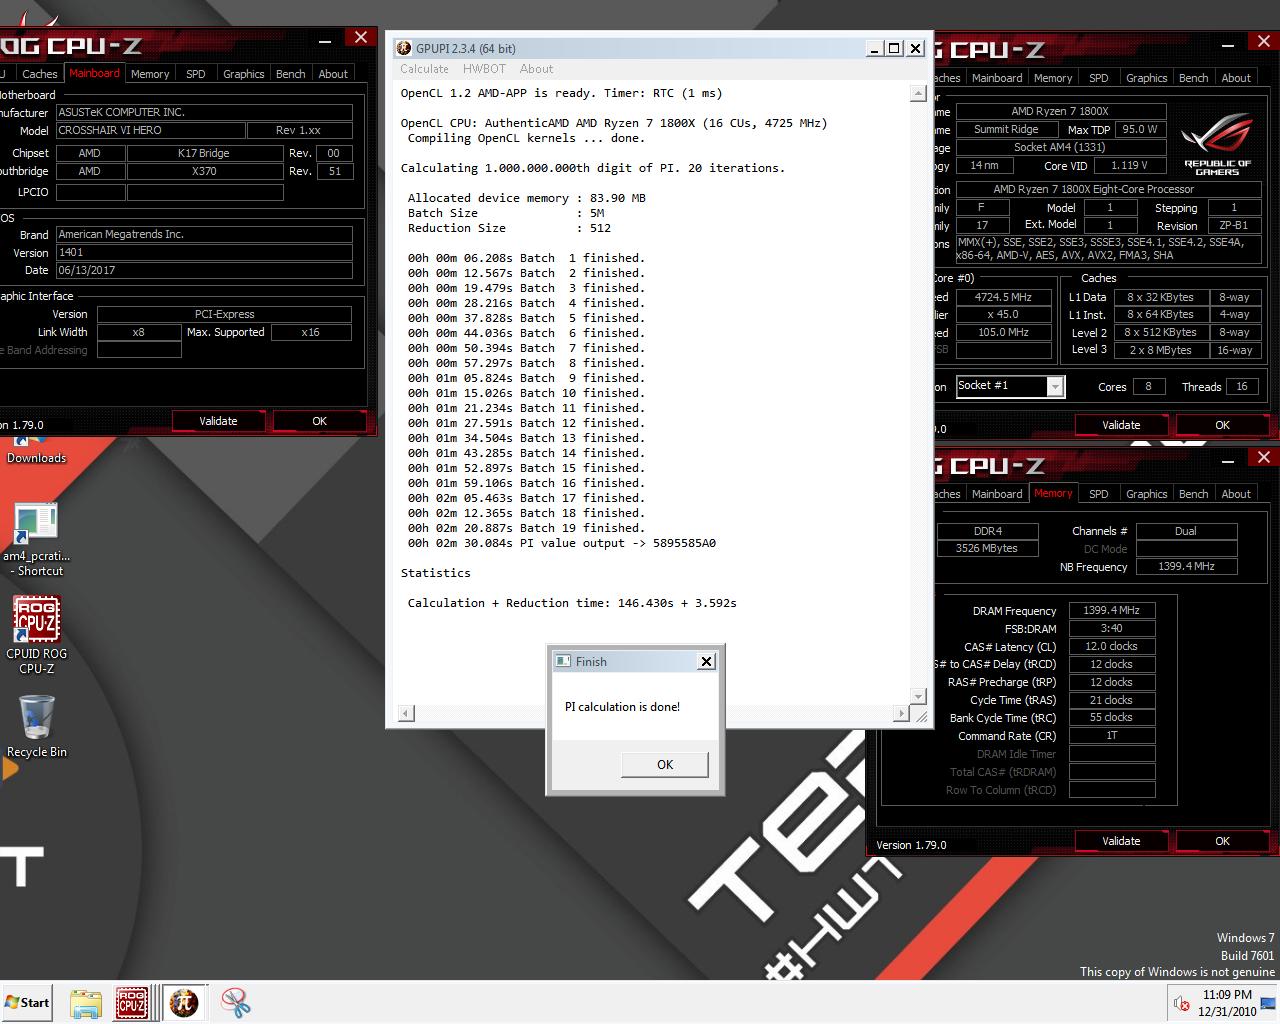Minimize the top-right CPU-Z window

click(1228, 45)
